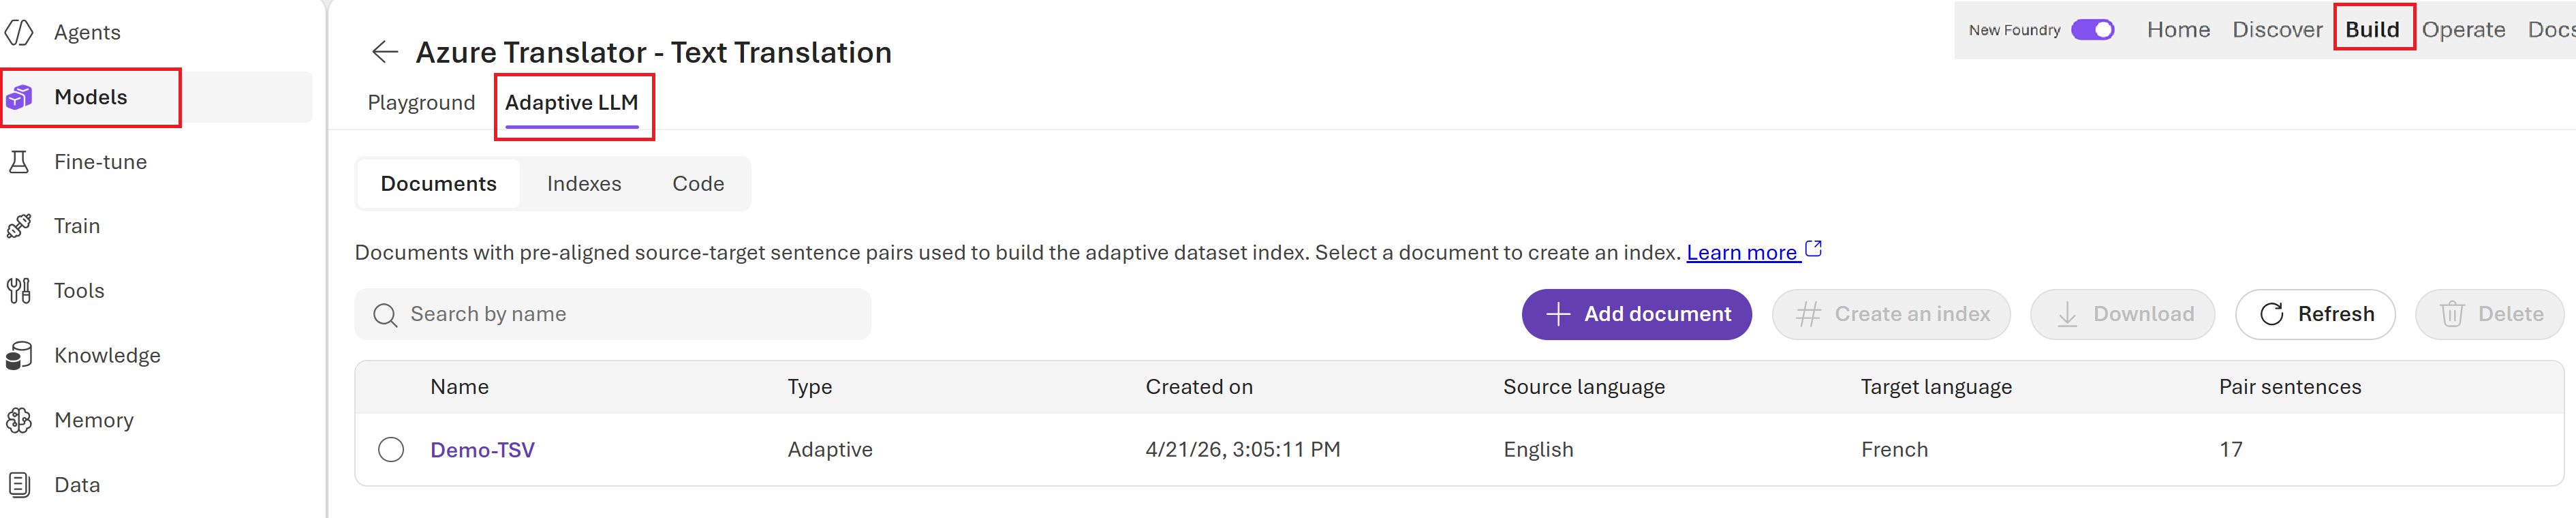Click the magnifier icon in search box
Image resolution: width=2576 pixels, height=518 pixels.
click(385, 315)
